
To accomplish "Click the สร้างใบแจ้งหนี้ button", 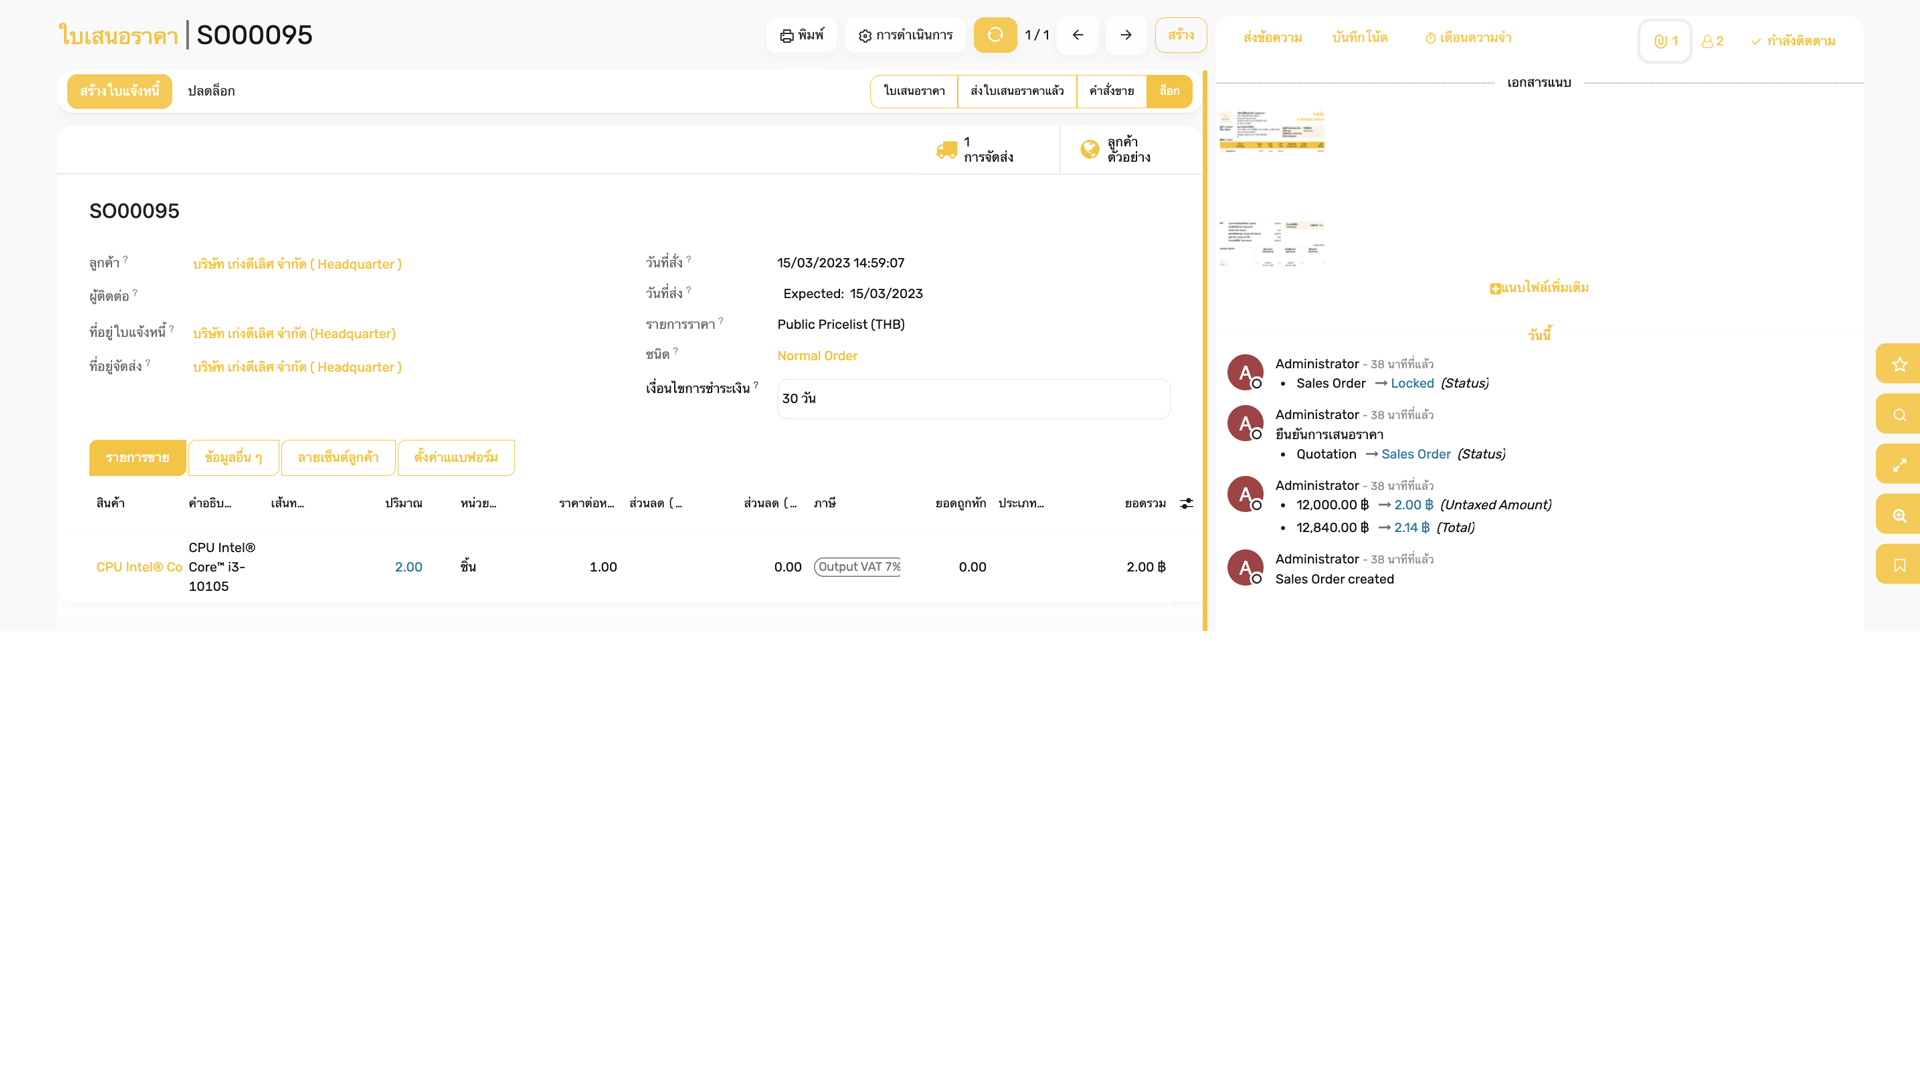I will (x=119, y=90).
